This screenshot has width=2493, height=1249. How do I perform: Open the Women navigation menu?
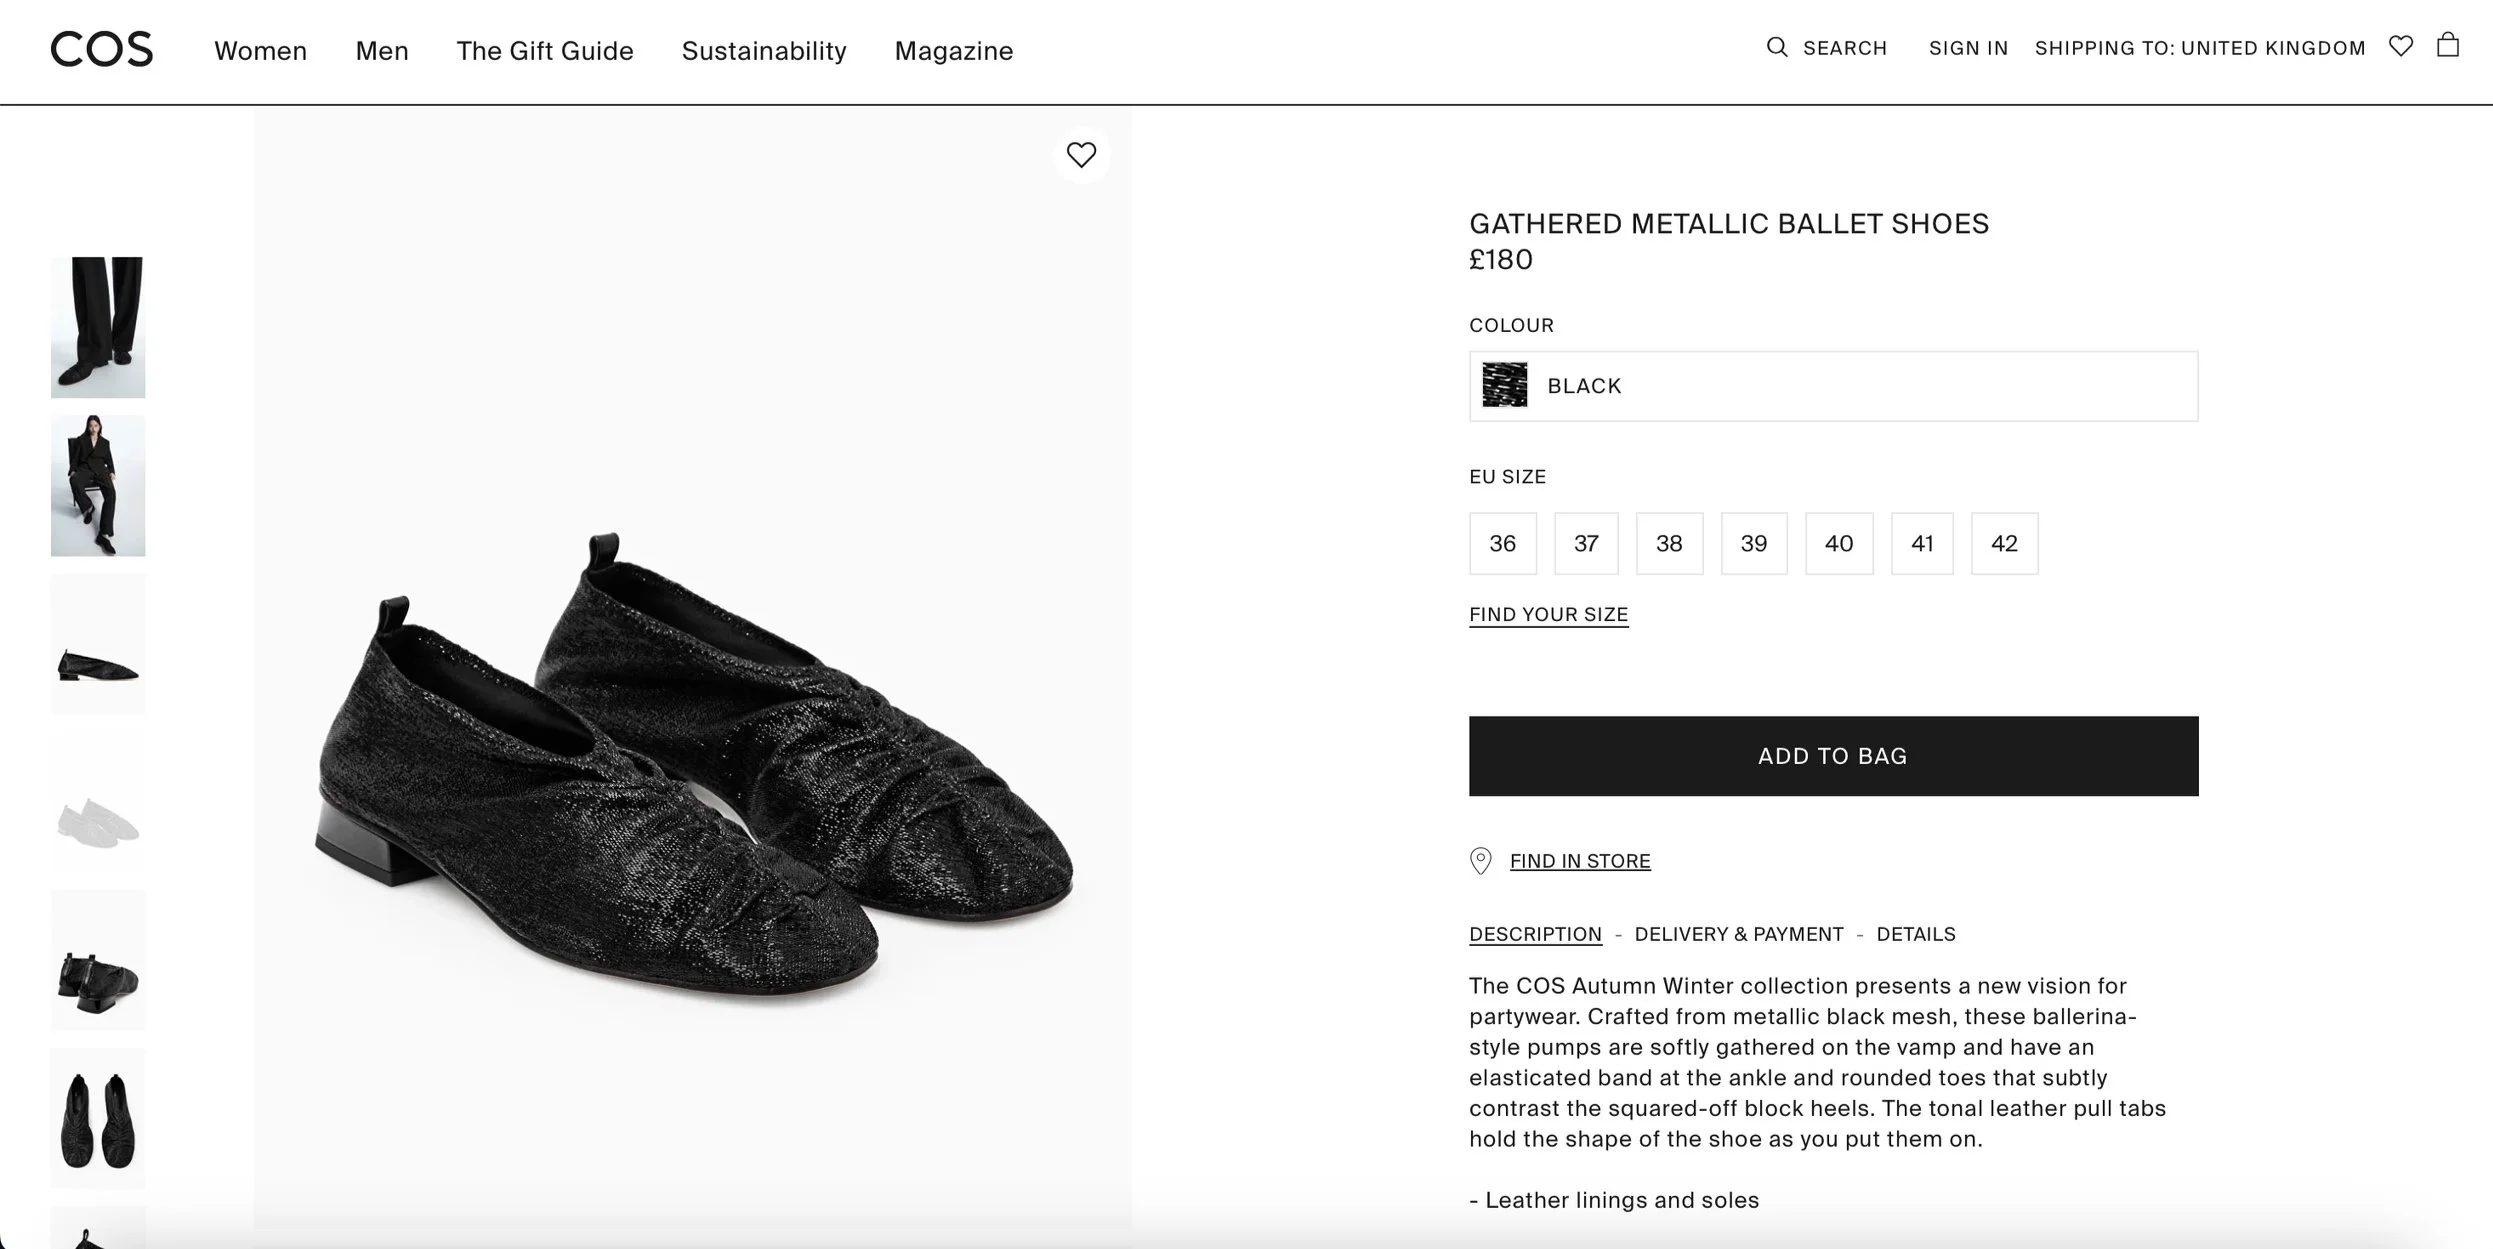(x=260, y=51)
